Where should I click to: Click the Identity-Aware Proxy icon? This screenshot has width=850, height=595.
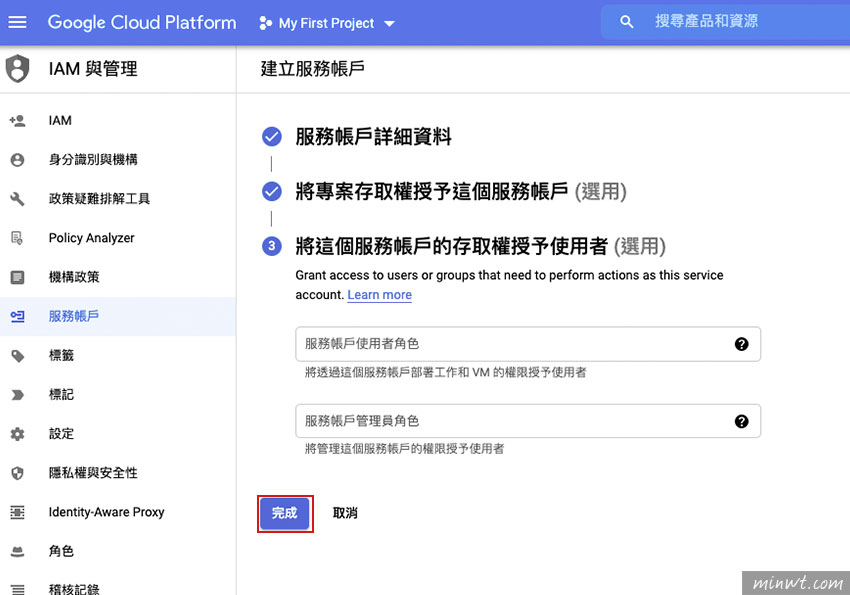17,512
